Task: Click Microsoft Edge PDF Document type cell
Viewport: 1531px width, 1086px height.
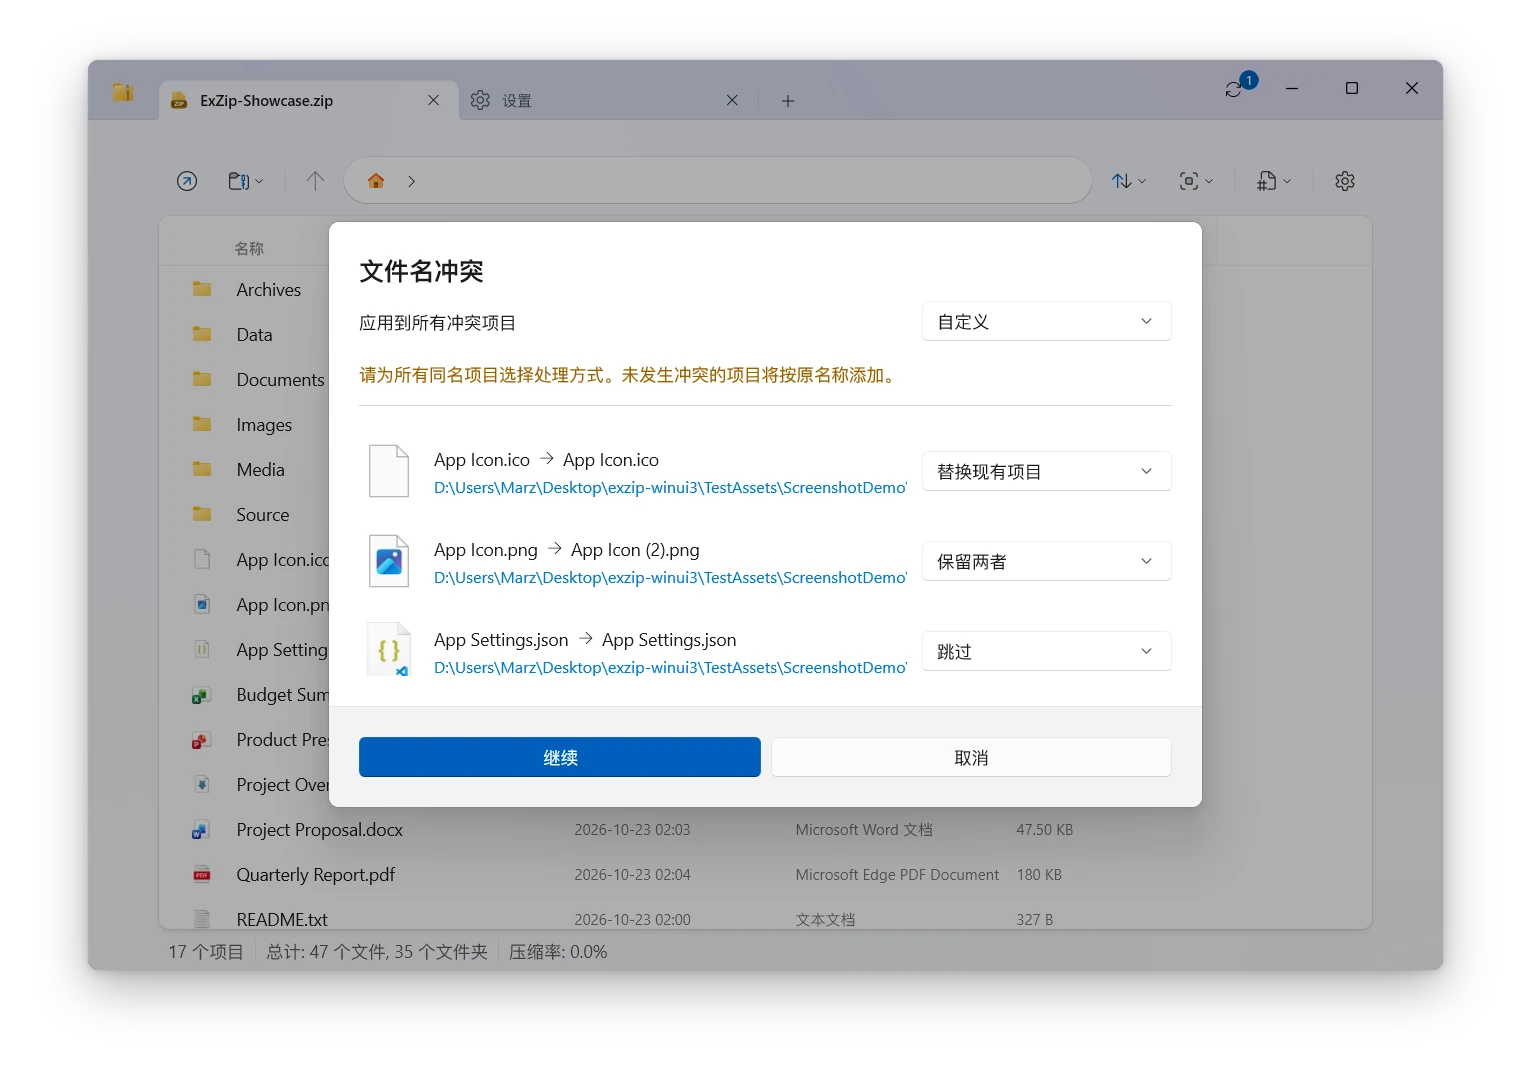Action: (x=897, y=875)
